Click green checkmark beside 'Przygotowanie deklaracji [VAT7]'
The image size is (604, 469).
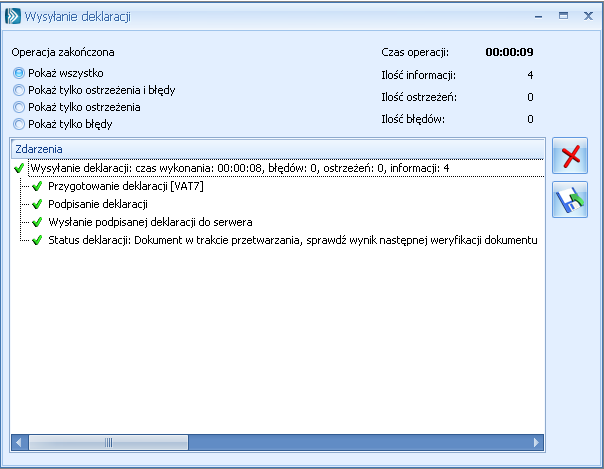click(x=37, y=186)
